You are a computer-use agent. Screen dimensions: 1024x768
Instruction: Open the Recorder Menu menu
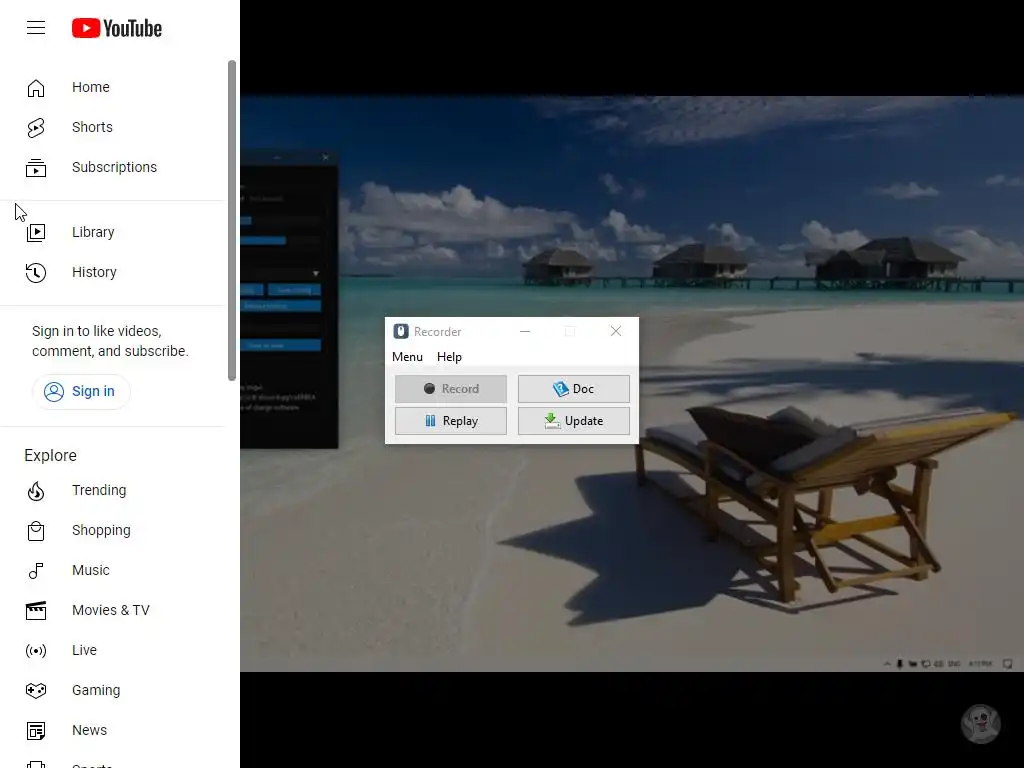(x=408, y=357)
